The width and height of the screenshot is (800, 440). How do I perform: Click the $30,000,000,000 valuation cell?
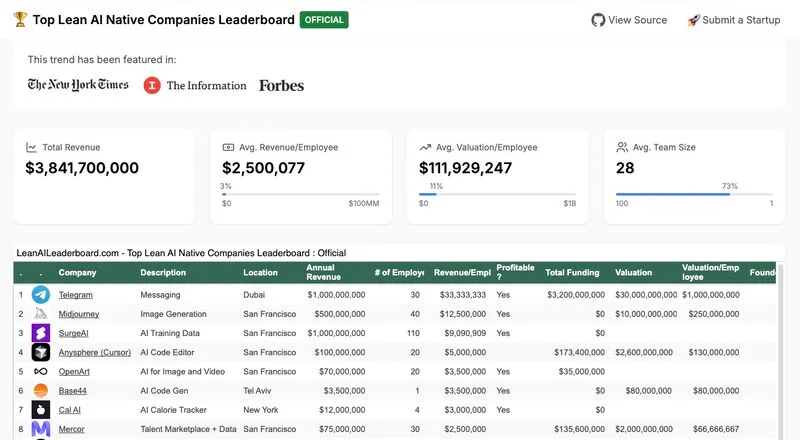(x=646, y=295)
